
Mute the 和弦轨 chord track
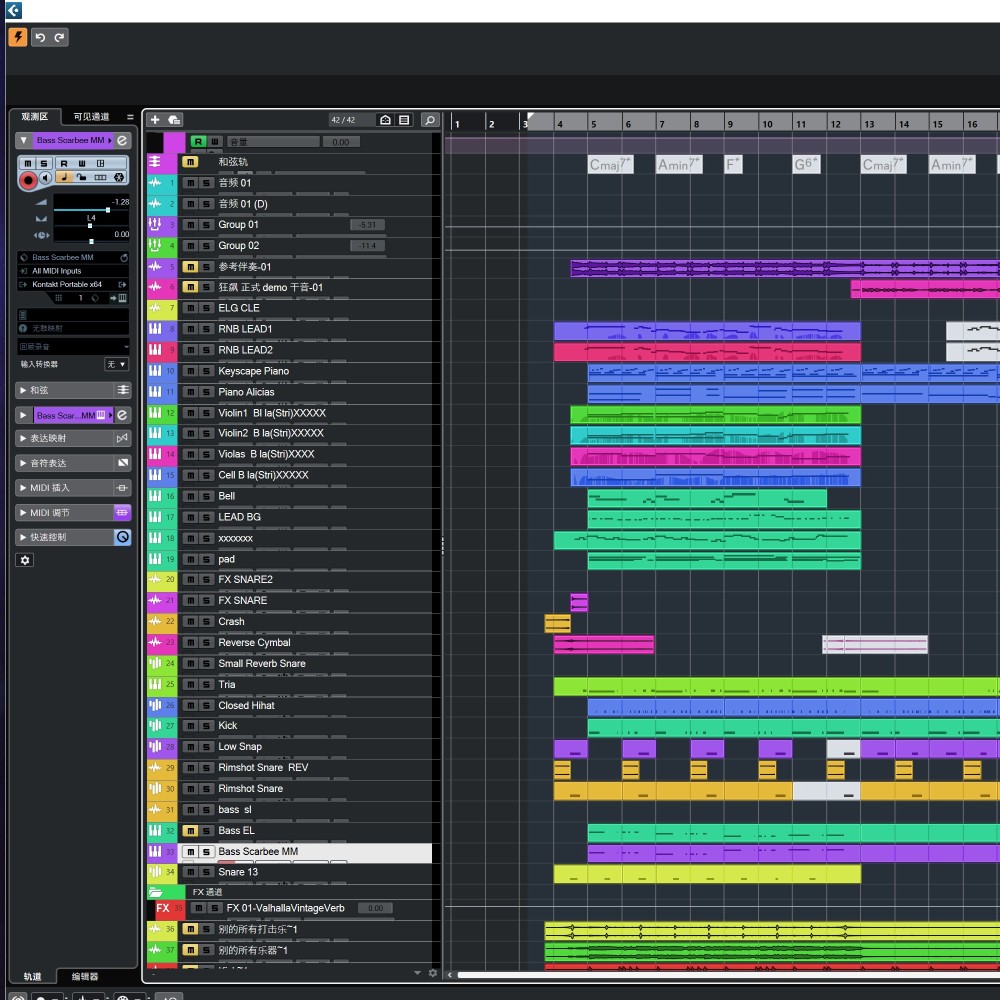(x=190, y=162)
